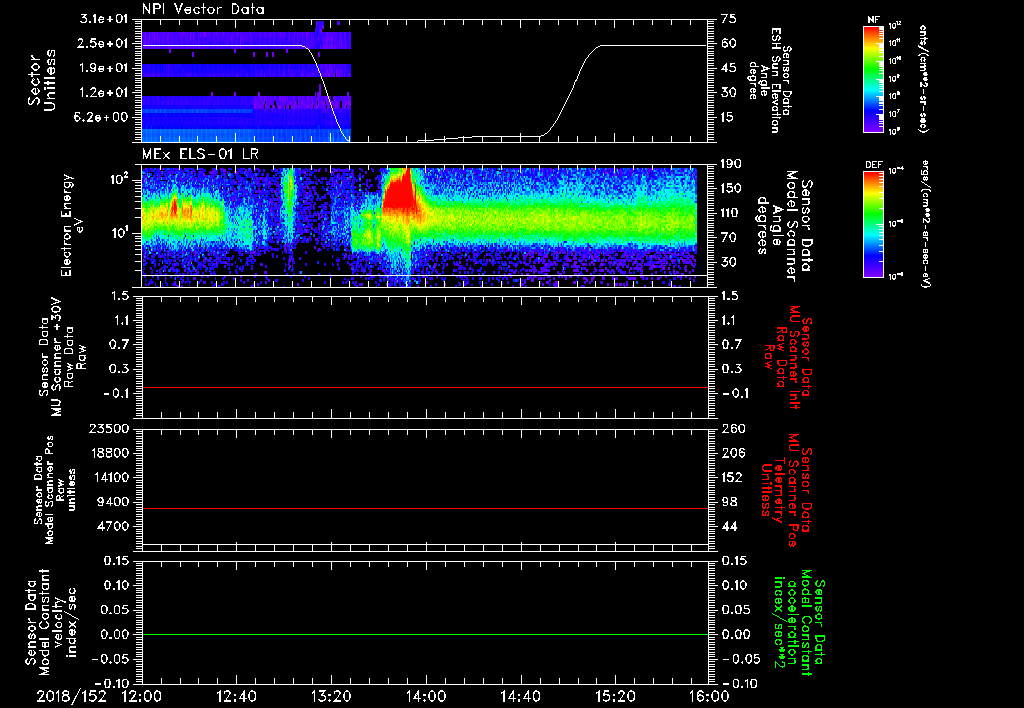This screenshot has width=1024, height=708.
Task: Click the "23500" scanner position tick label
Action: click(110, 428)
